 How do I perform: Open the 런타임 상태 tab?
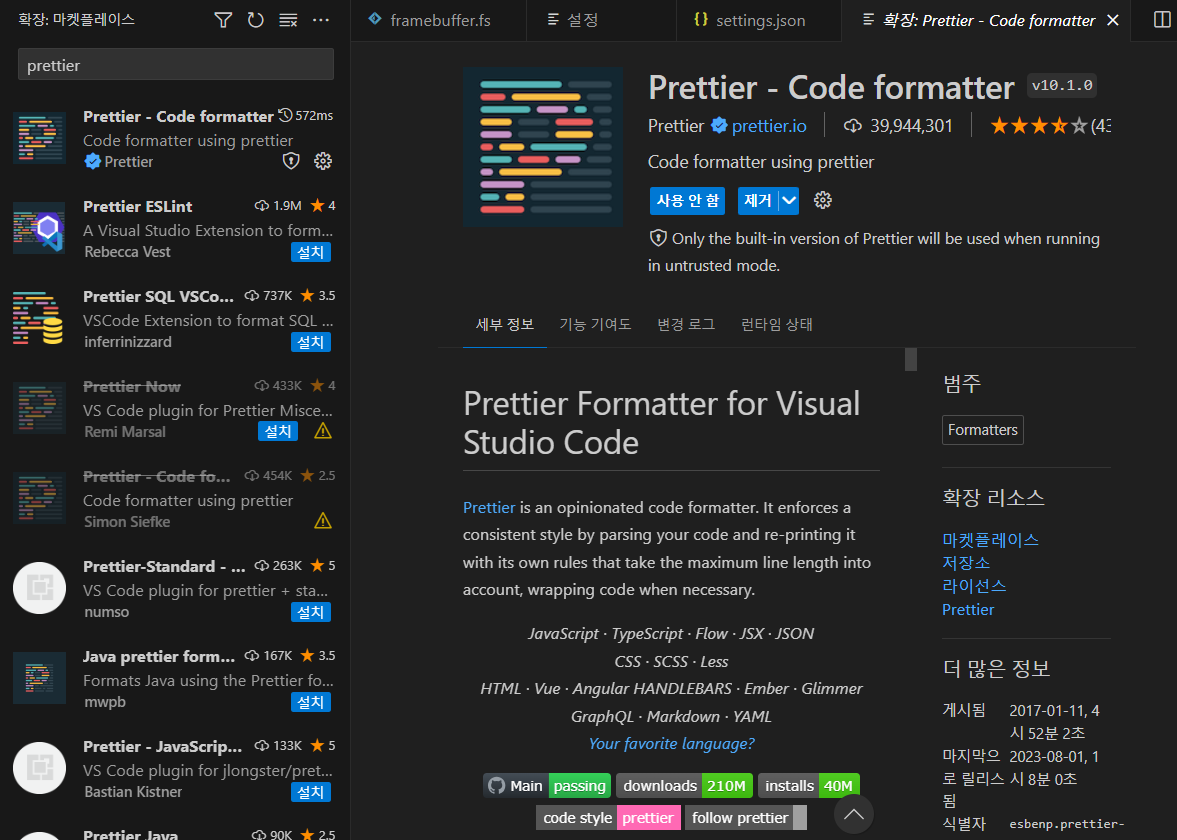[x=777, y=324]
